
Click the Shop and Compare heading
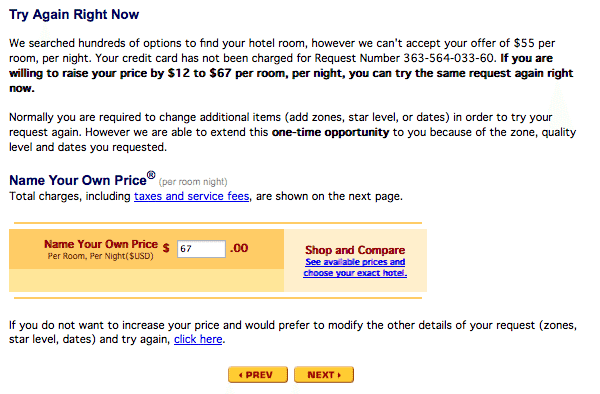355,250
